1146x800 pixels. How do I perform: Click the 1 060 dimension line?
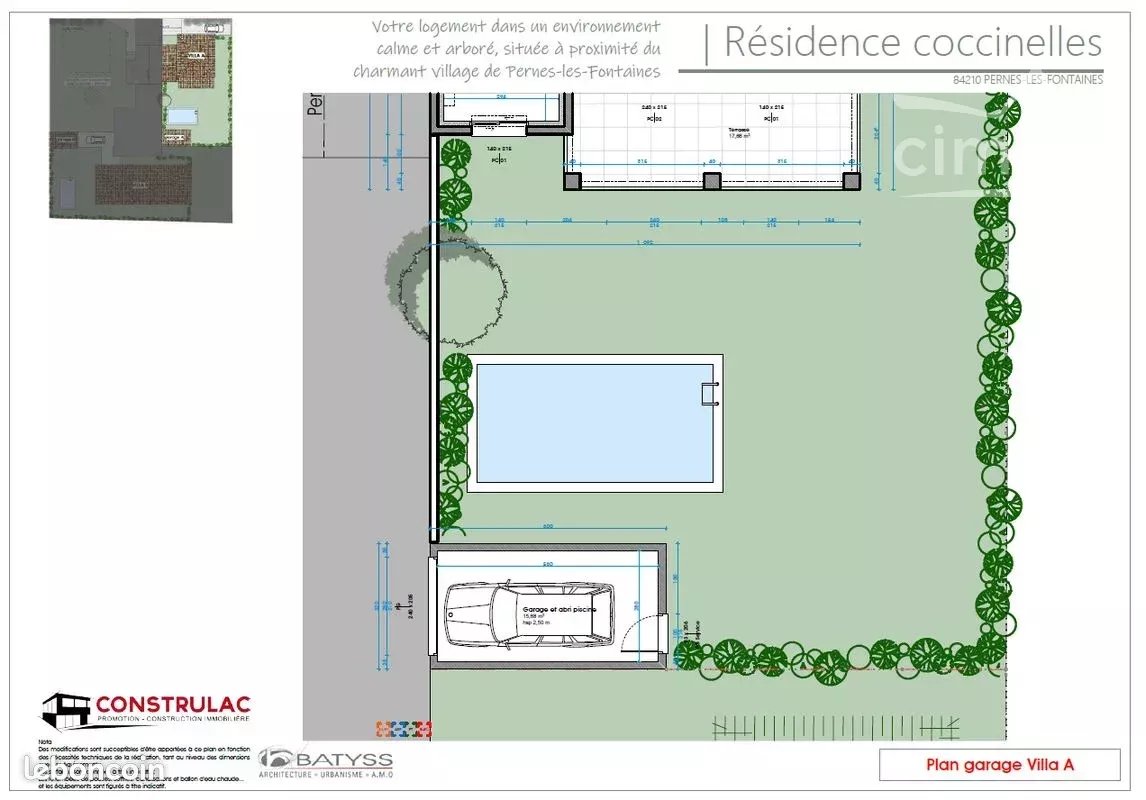(x=650, y=244)
